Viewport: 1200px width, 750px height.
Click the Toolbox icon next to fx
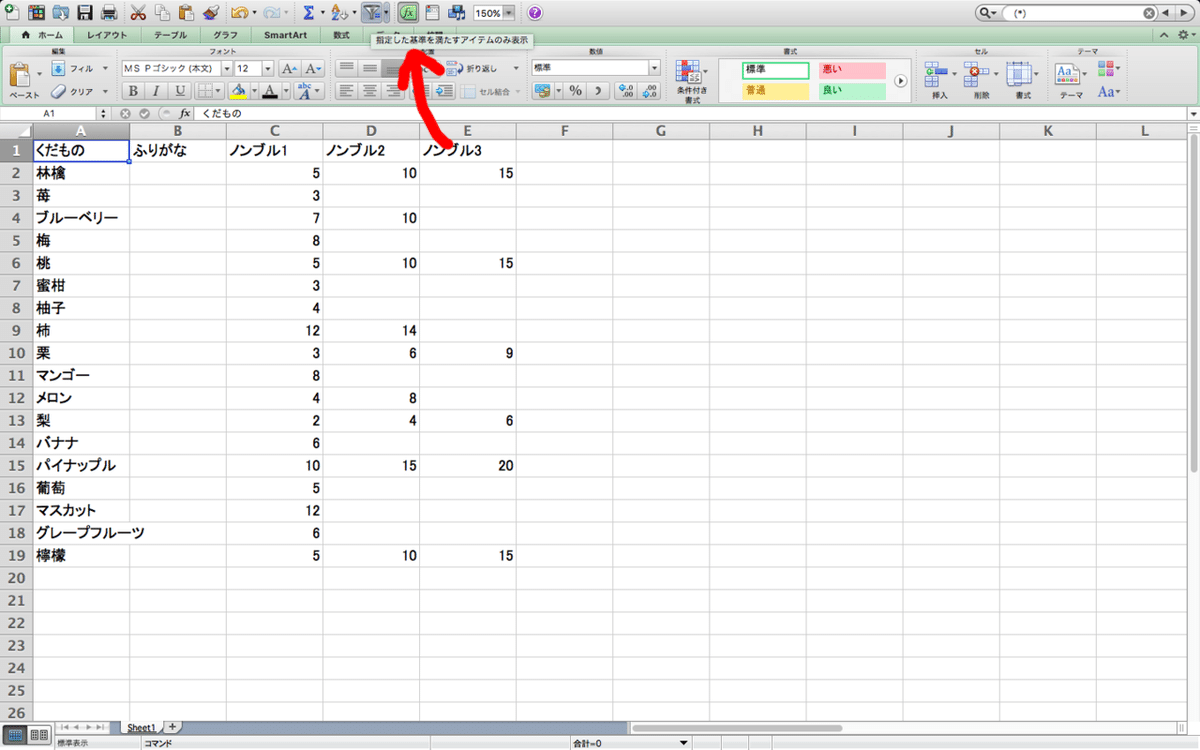click(x=433, y=13)
